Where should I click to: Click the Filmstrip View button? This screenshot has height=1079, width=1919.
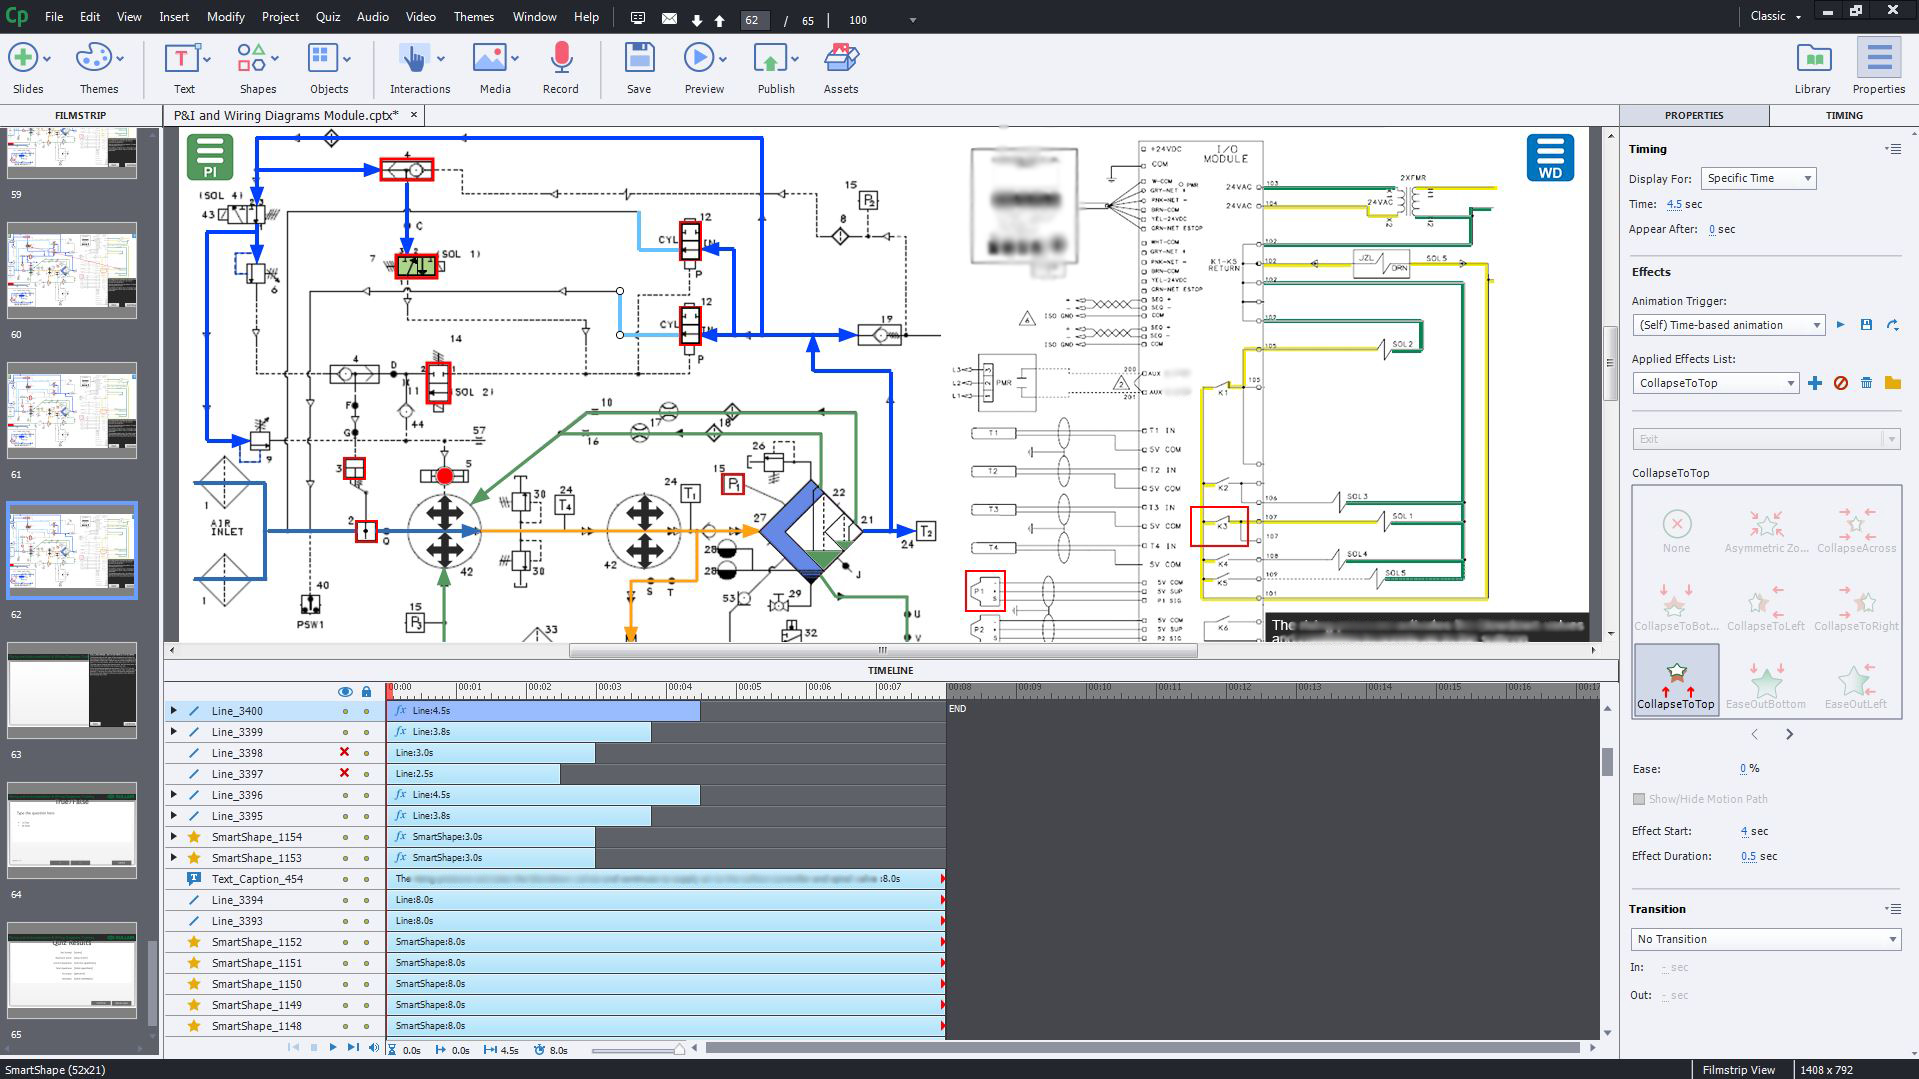click(x=1738, y=1069)
